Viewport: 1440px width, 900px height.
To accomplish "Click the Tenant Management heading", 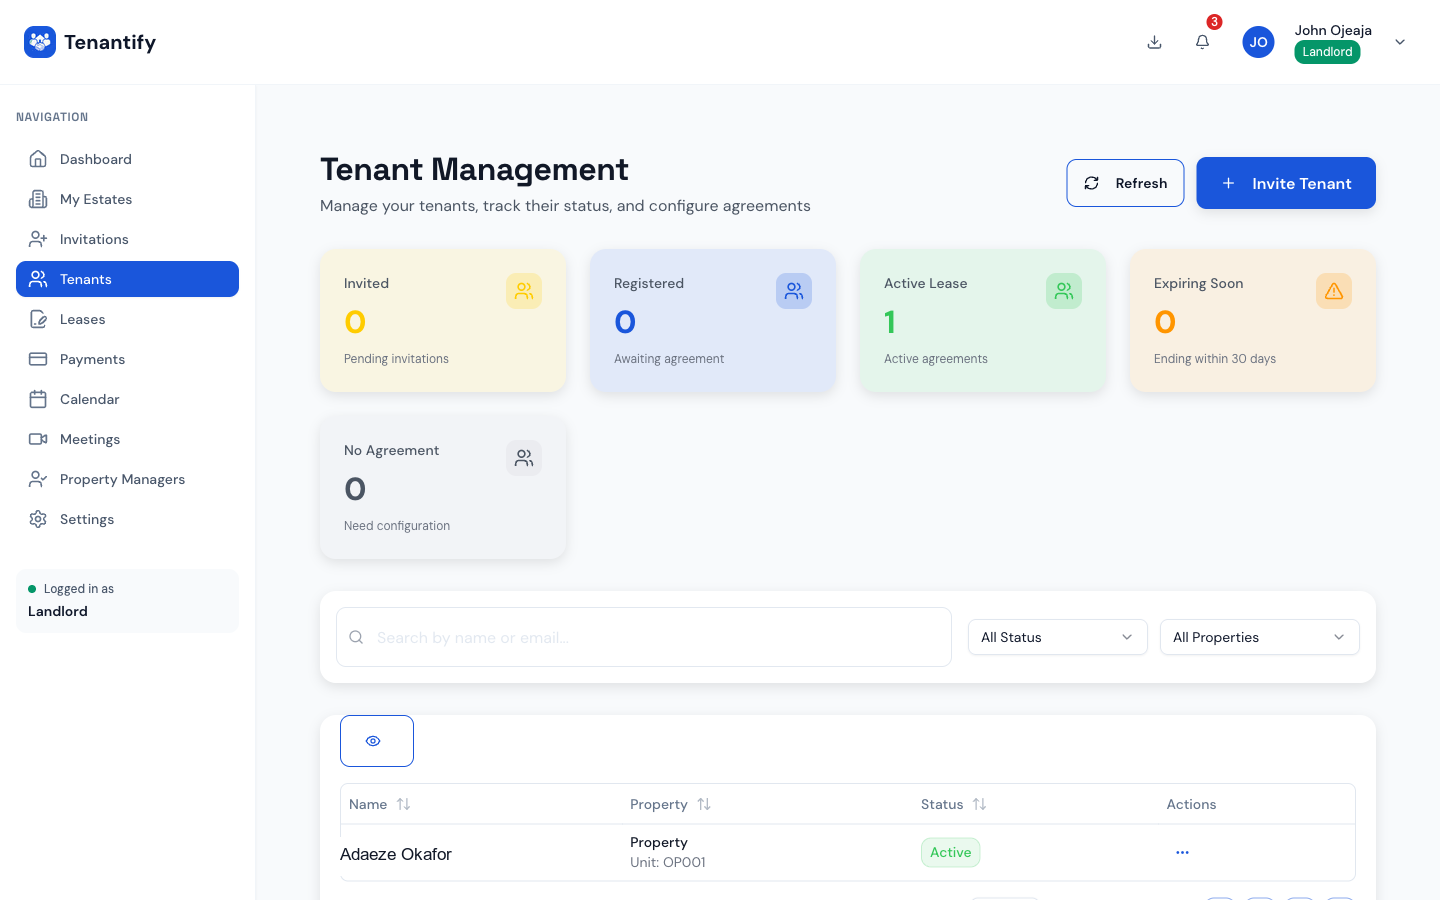I will point(474,169).
